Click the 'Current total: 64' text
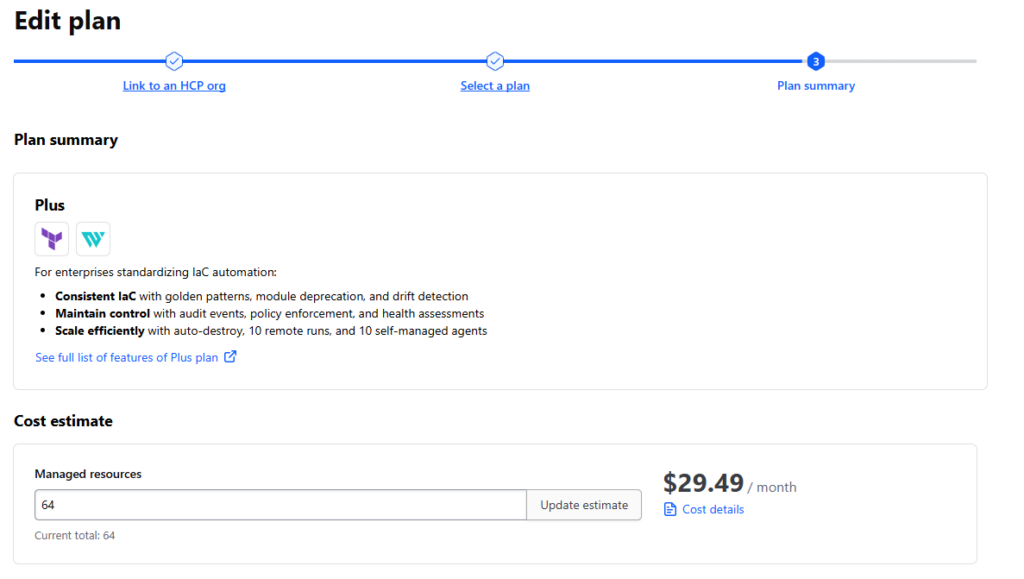The width and height of the screenshot is (1024, 579). [74, 535]
